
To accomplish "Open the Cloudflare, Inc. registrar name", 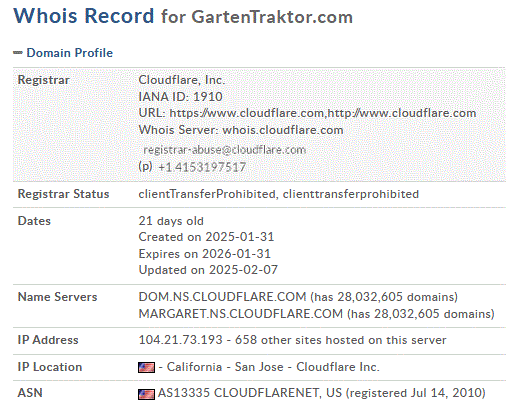I will pos(182,80).
